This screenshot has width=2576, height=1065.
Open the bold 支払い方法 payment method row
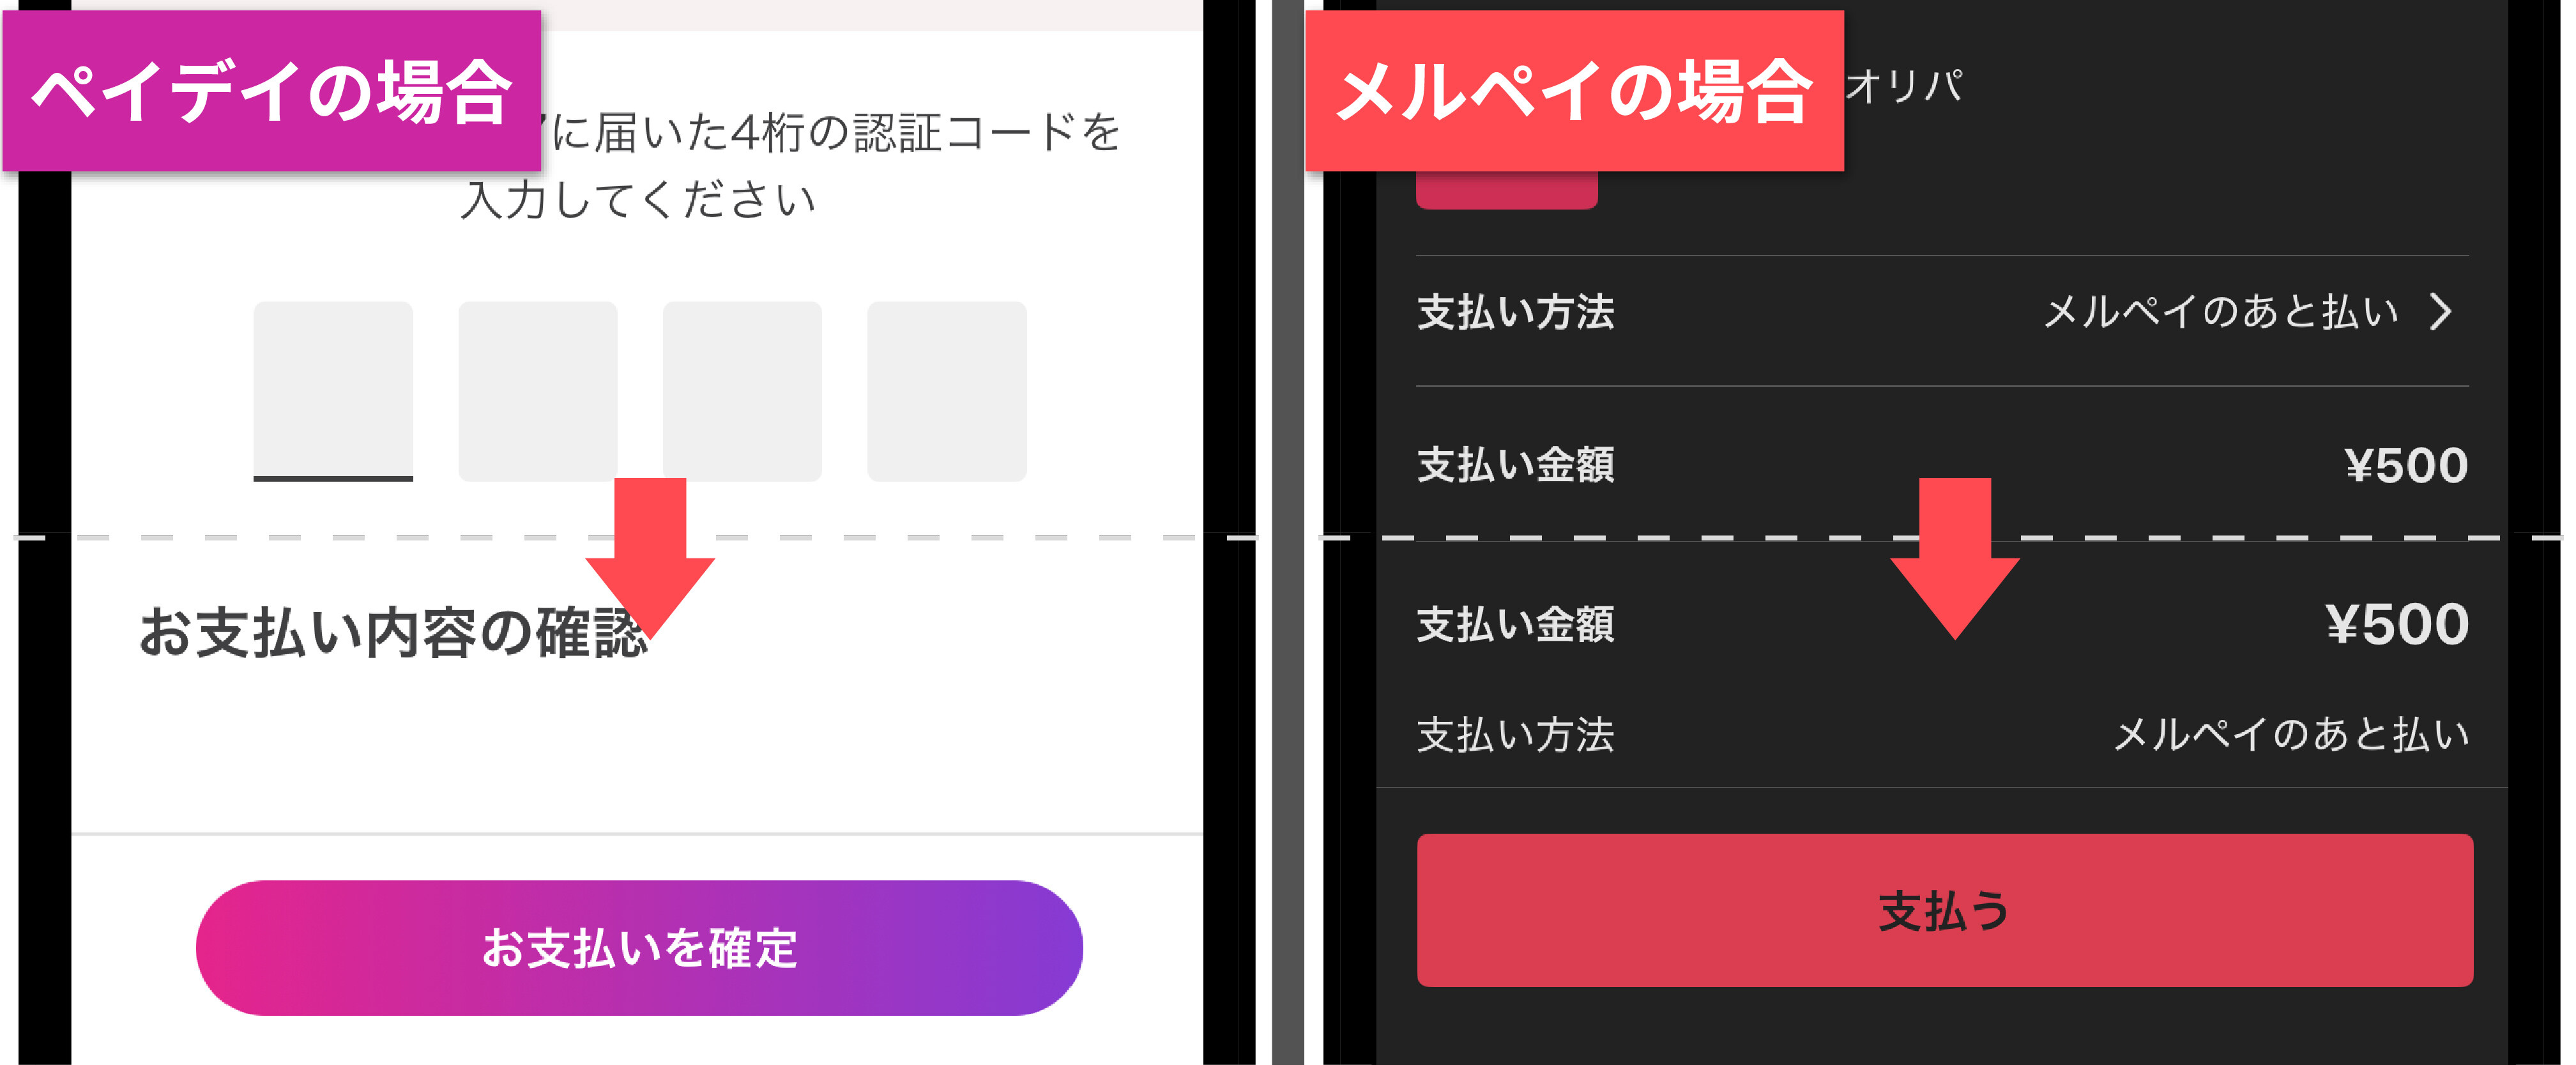[x=1516, y=312]
